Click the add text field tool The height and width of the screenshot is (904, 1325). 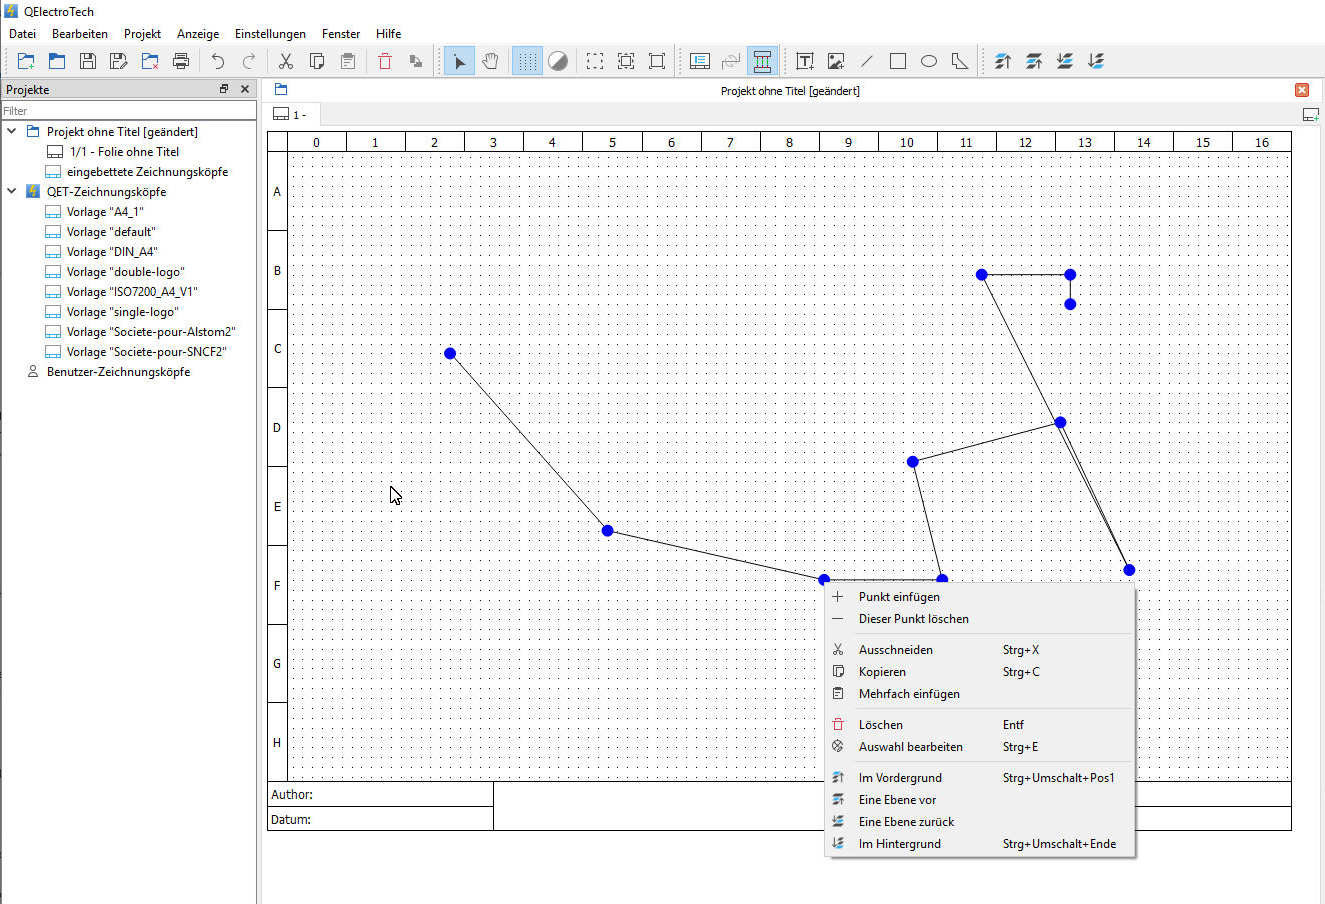[x=805, y=62]
